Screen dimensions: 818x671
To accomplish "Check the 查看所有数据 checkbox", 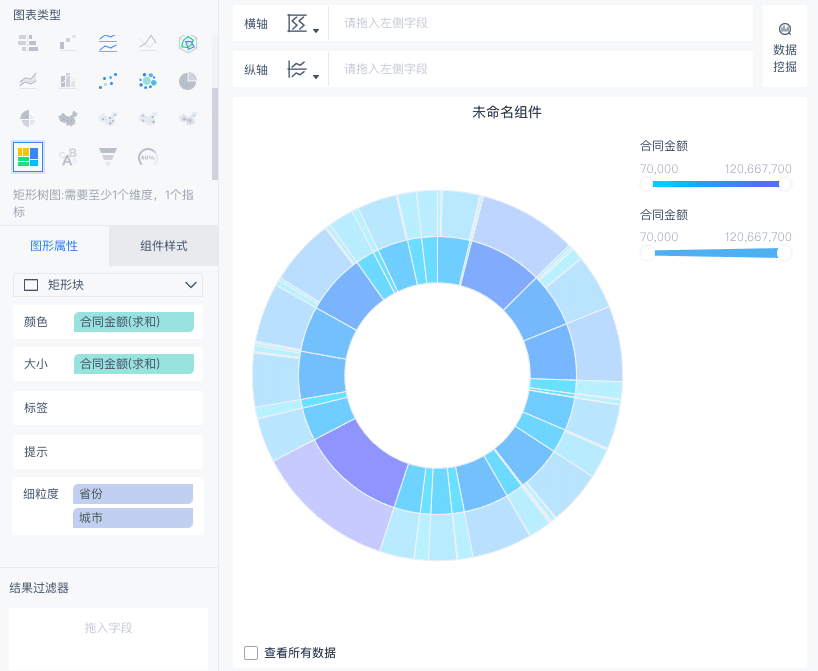I will tap(251, 653).
